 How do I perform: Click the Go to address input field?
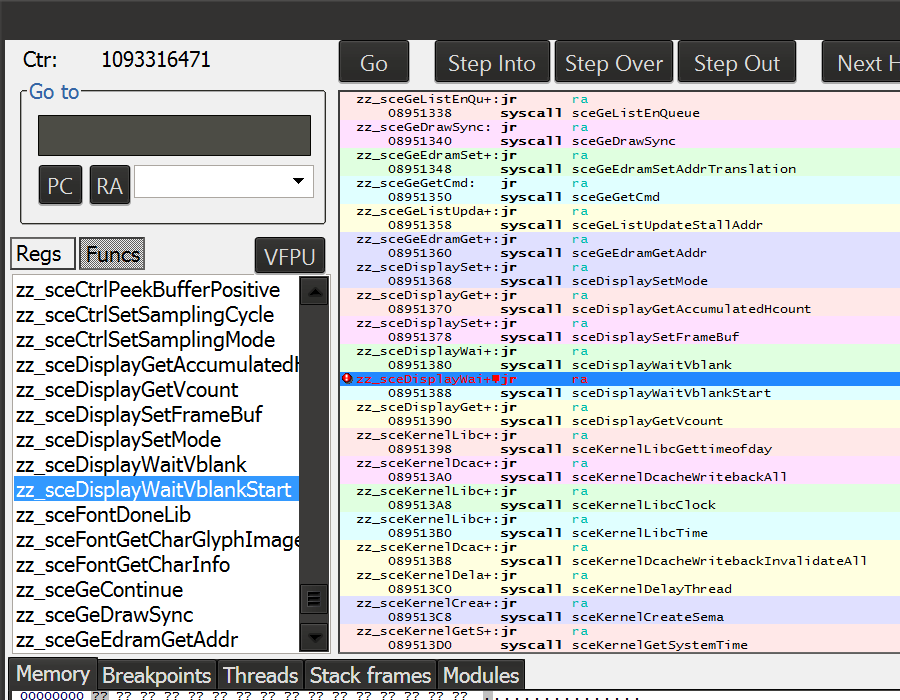[x=174, y=135]
